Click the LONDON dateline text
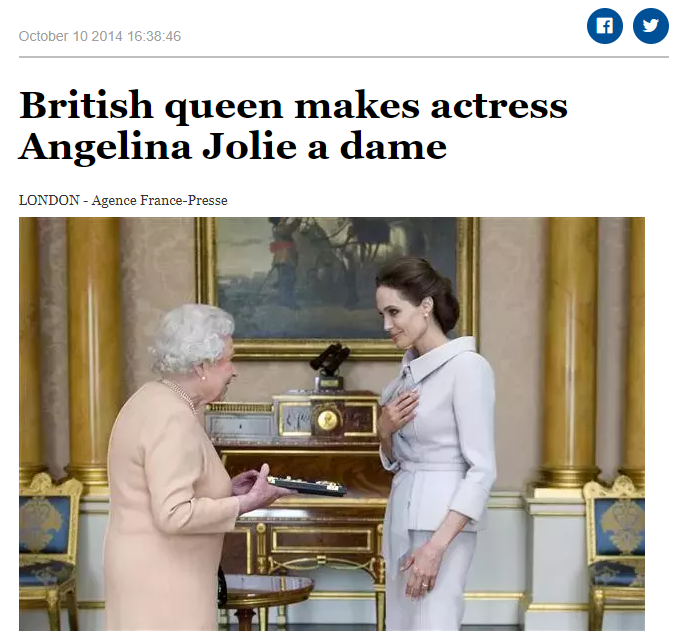 click(x=49, y=200)
